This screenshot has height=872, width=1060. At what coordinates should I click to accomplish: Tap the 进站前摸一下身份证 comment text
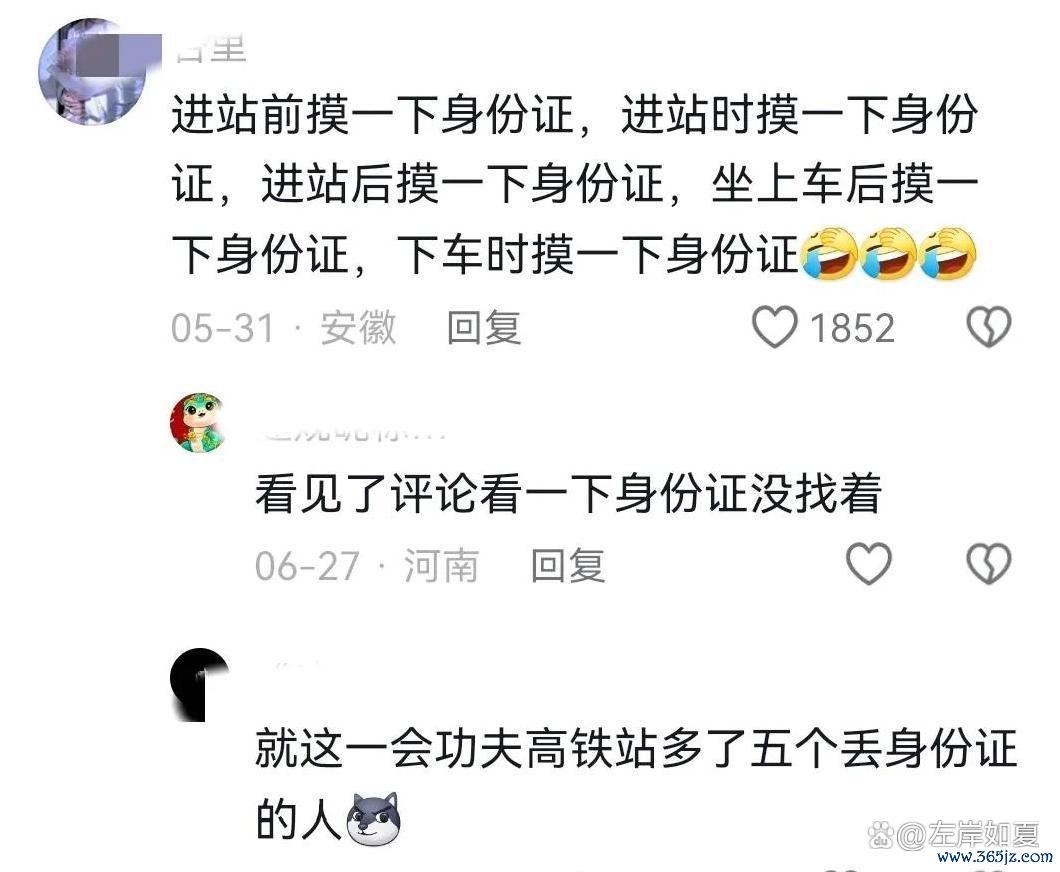[x=574, y=184]
